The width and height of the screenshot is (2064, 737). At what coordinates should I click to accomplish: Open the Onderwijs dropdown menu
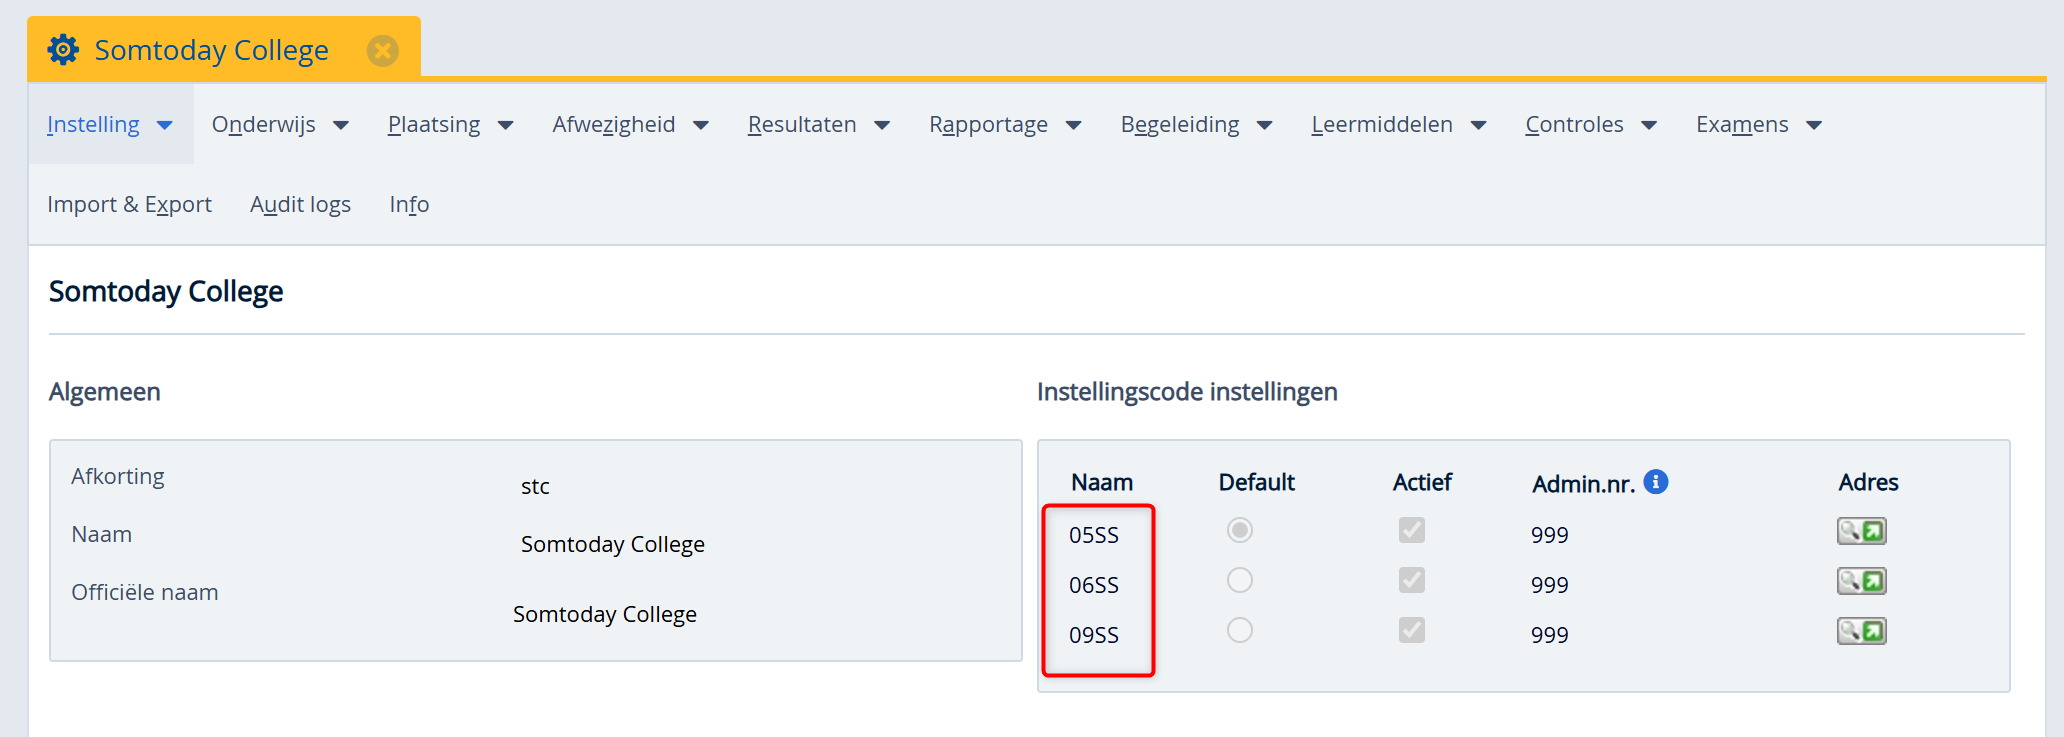point(280,124)
